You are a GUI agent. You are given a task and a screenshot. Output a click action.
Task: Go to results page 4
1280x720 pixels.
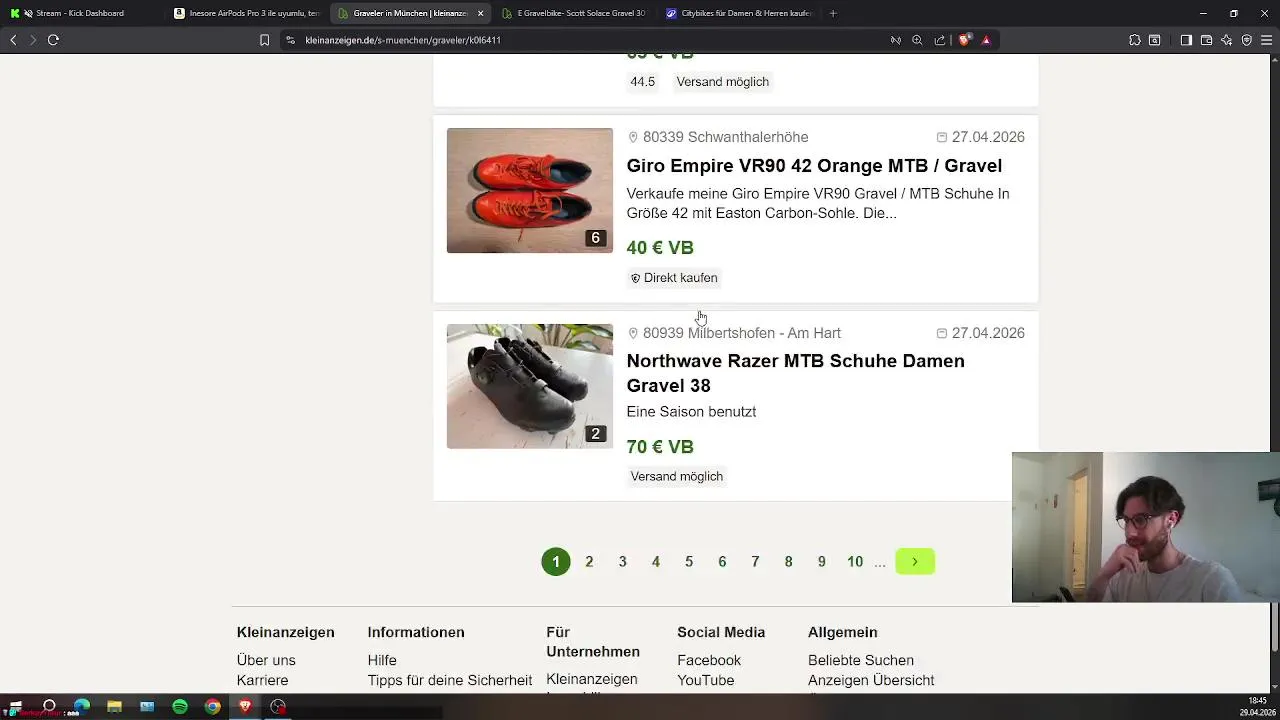(x=656, y=562)
